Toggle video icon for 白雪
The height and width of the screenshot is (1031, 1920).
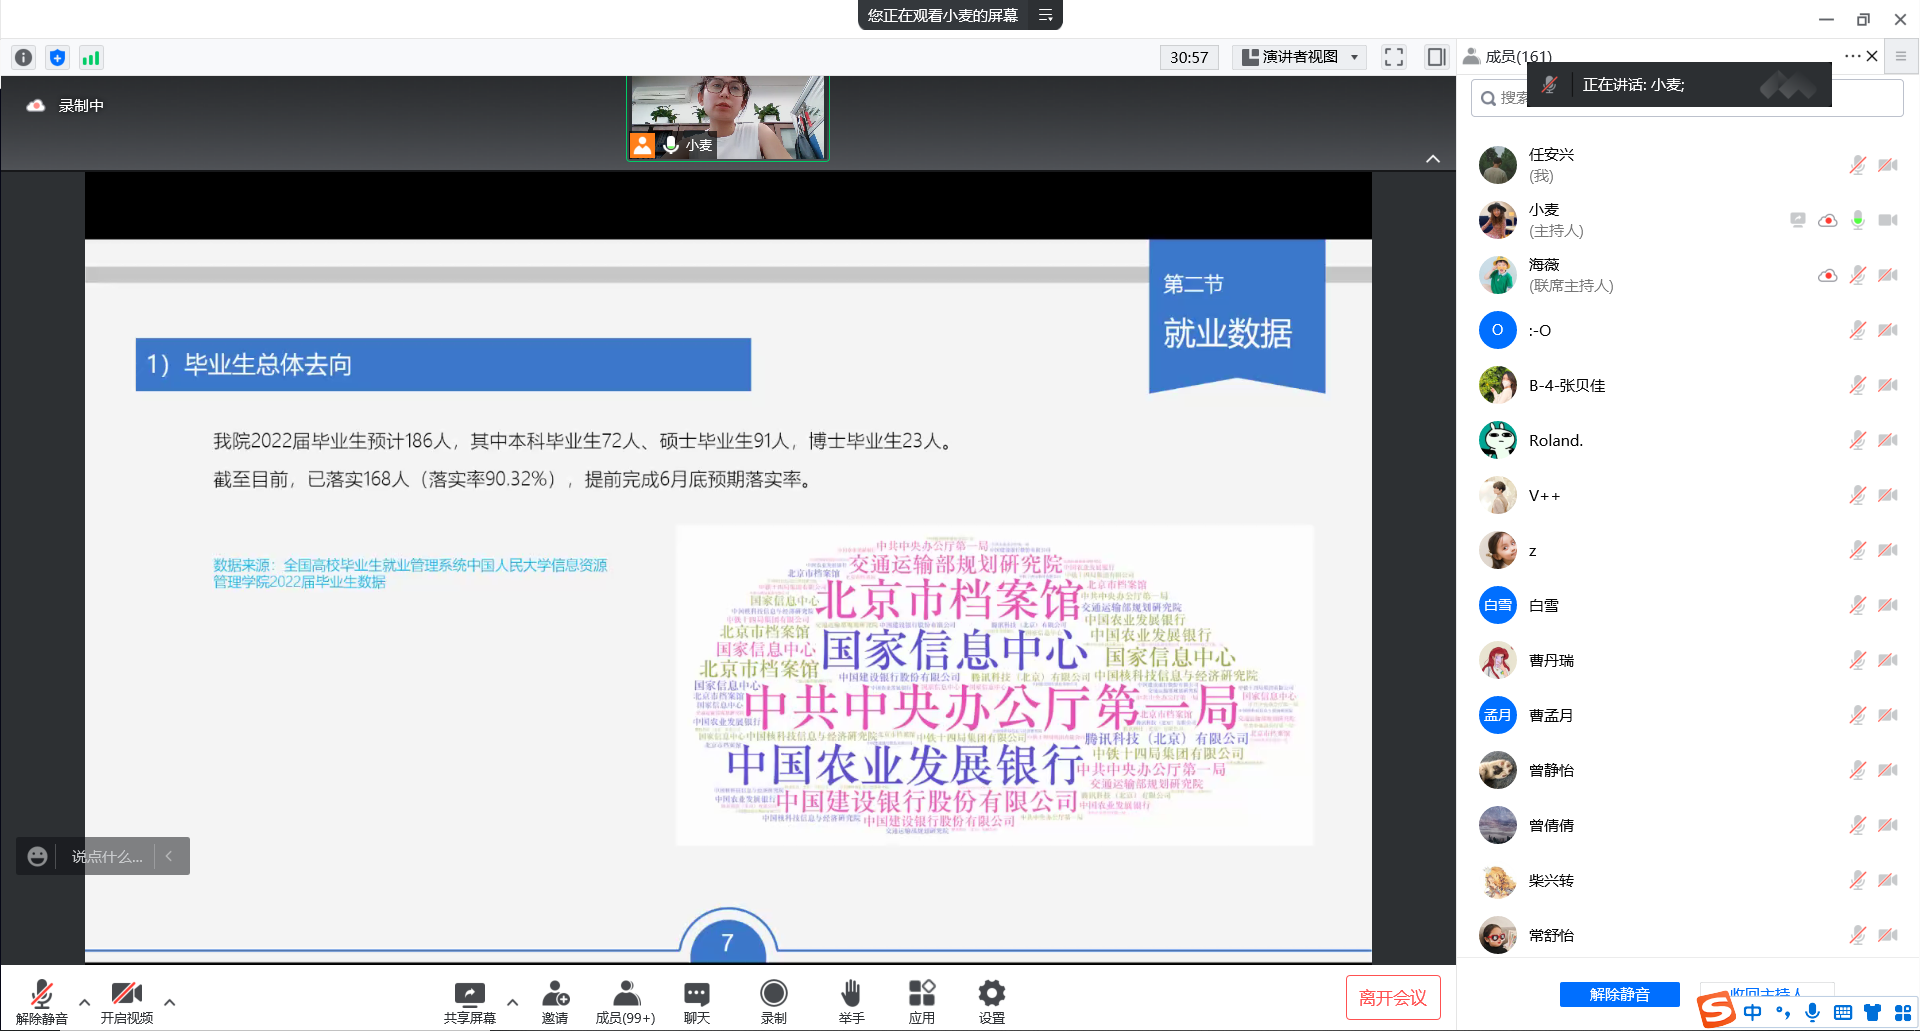coord(1888,605)
